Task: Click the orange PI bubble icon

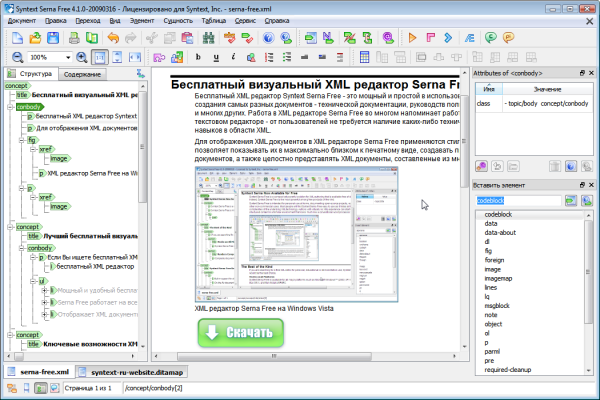Action: [x=508, y=38]
